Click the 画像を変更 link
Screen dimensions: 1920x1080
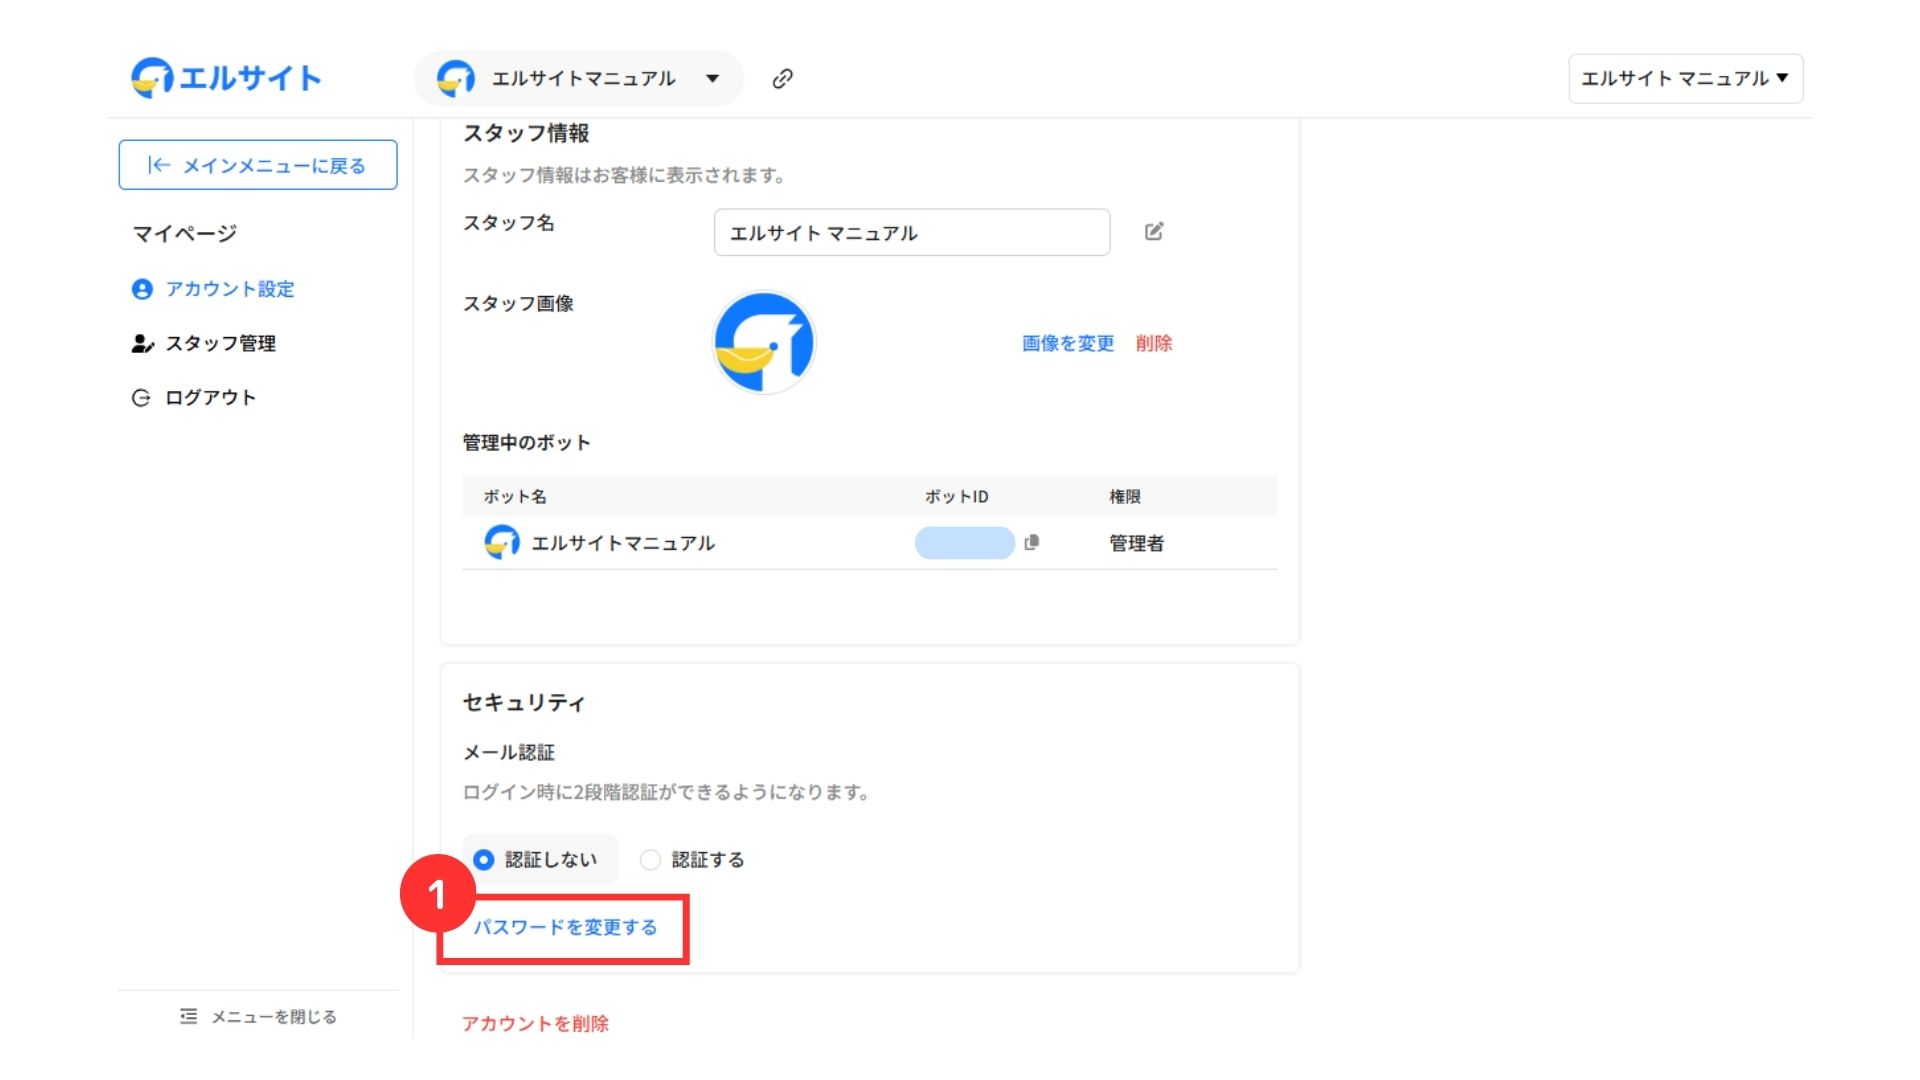coord(1068,343)
